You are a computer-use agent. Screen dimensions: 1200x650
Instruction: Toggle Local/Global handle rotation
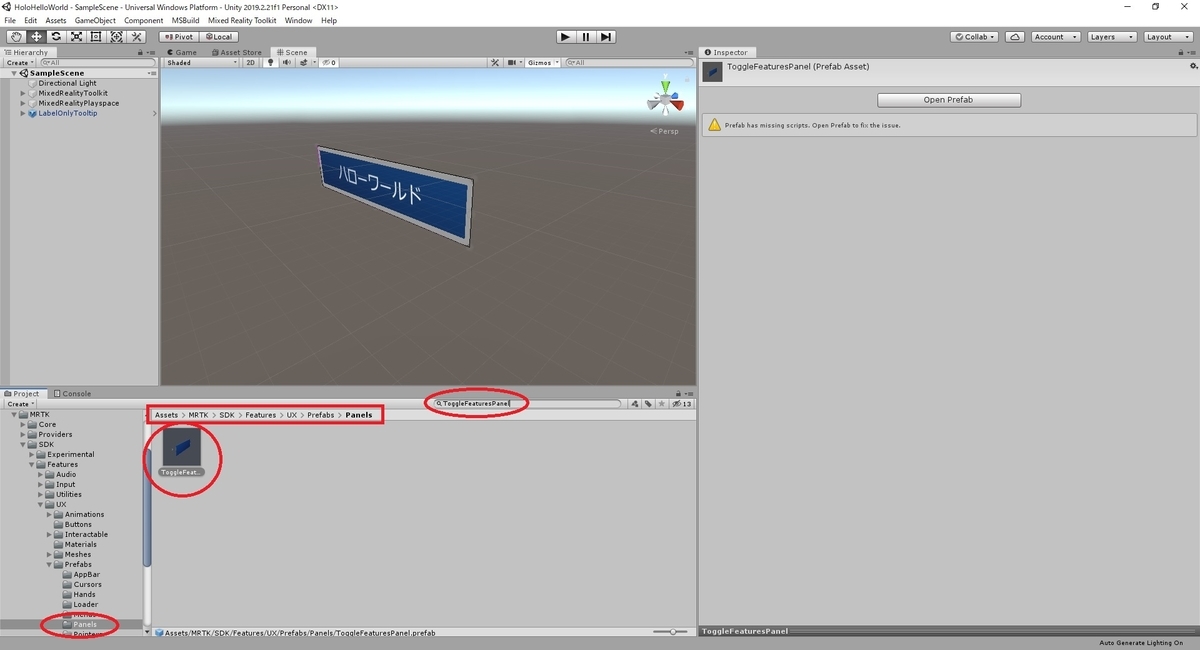tap(217, 37)
